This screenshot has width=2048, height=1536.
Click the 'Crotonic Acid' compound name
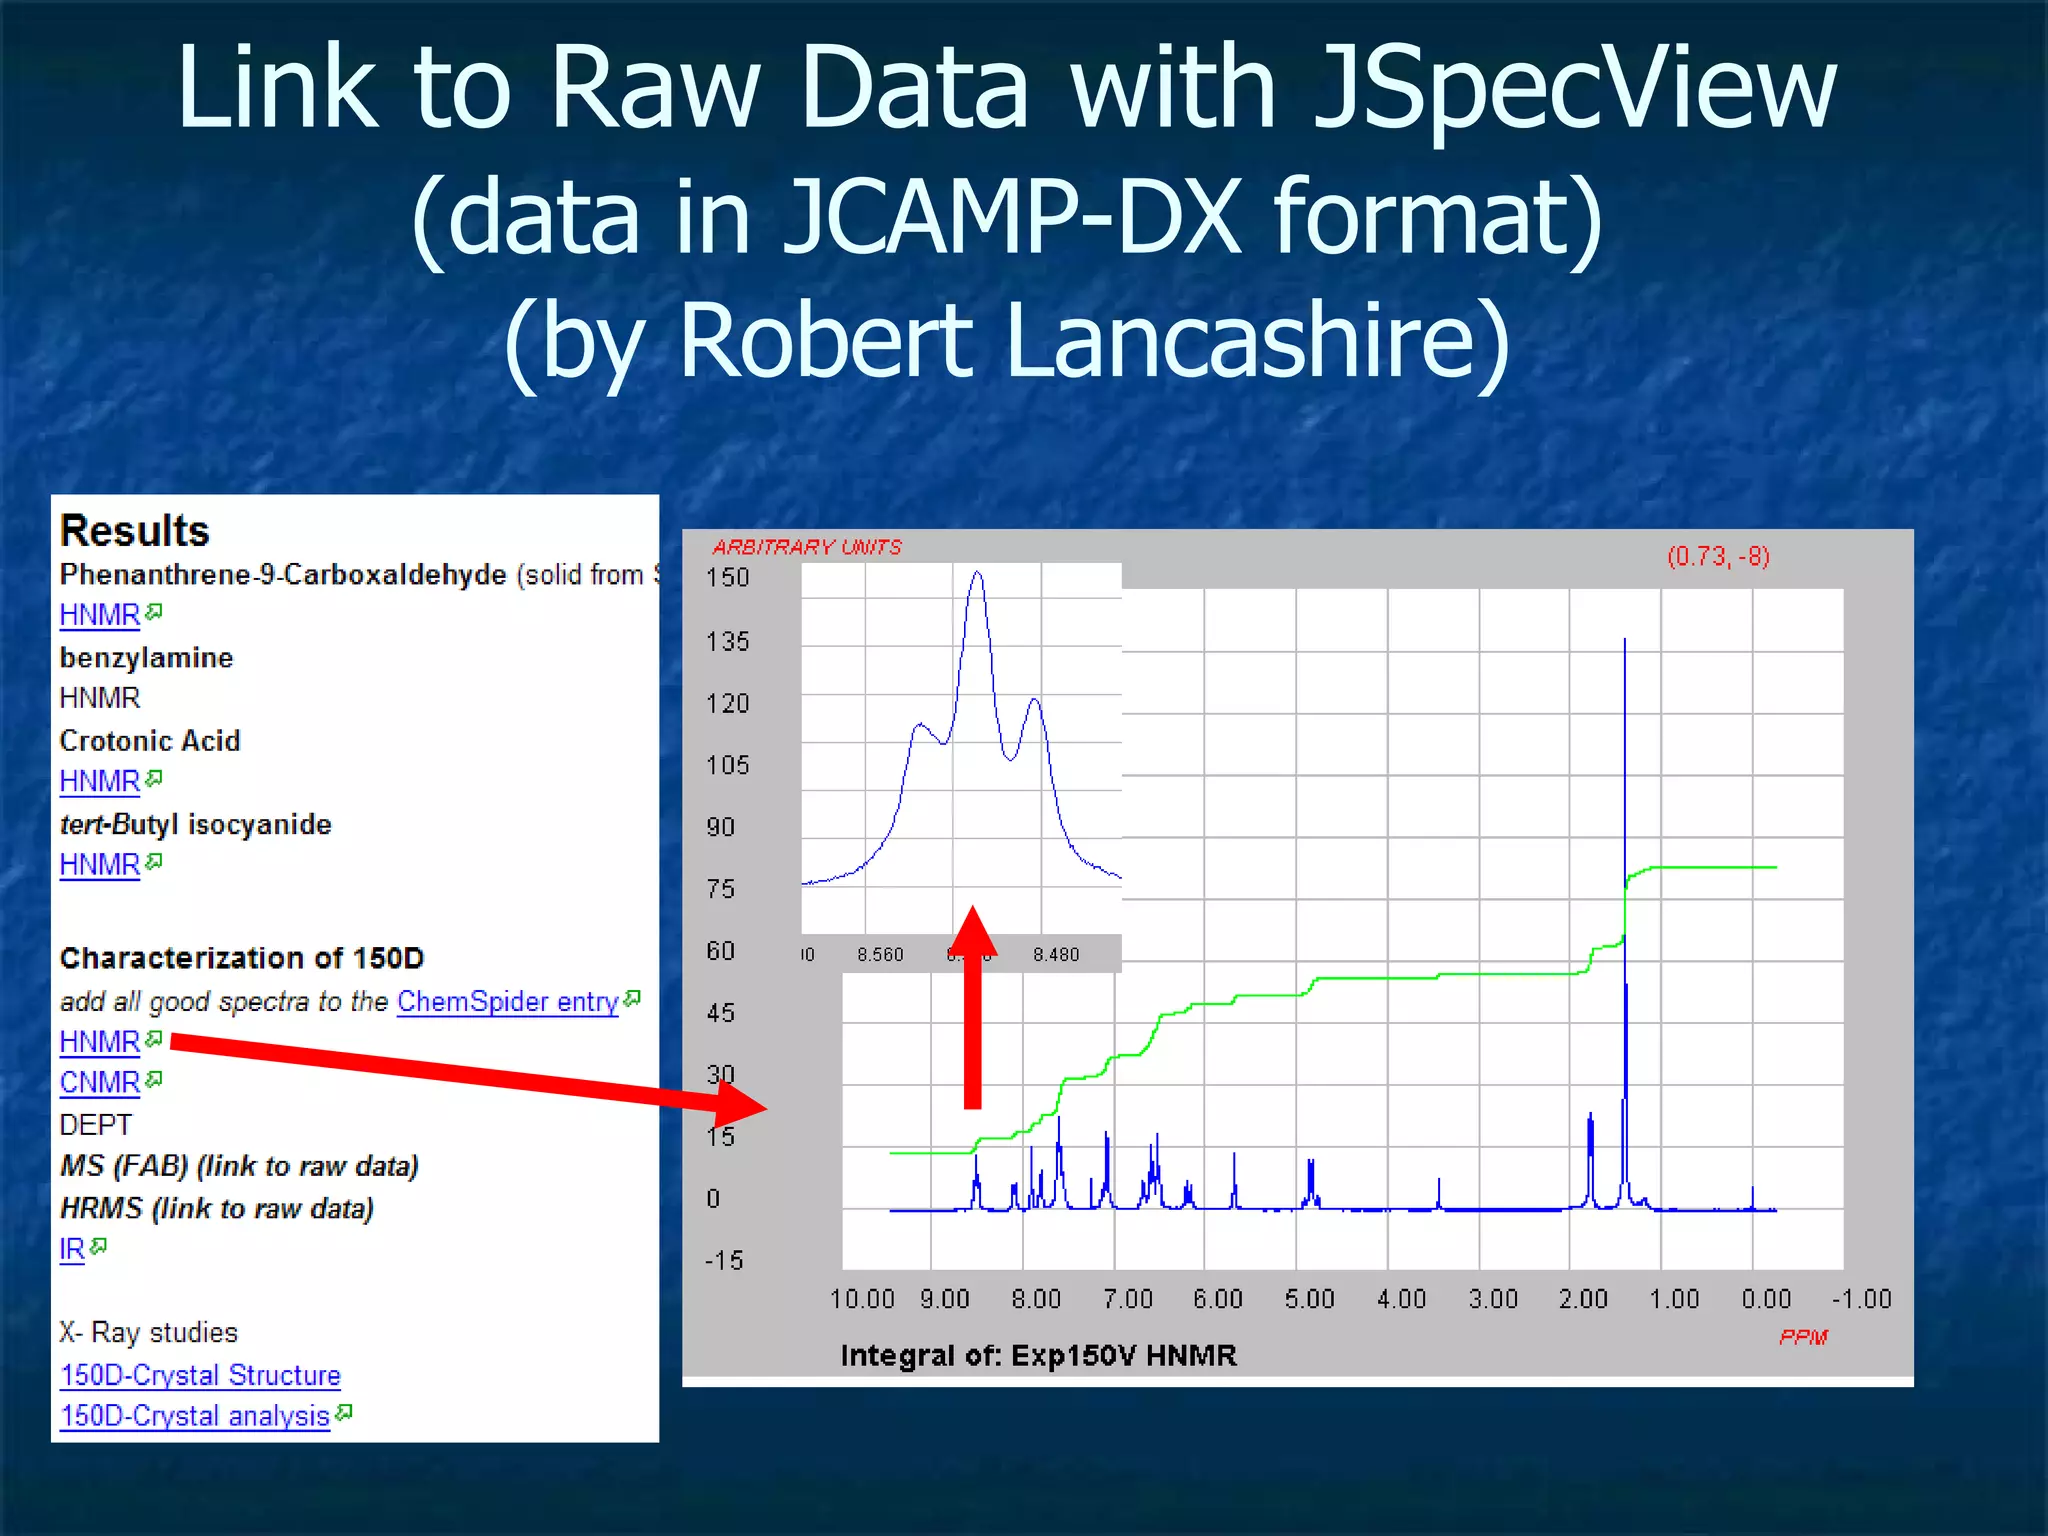coord(150,741)
